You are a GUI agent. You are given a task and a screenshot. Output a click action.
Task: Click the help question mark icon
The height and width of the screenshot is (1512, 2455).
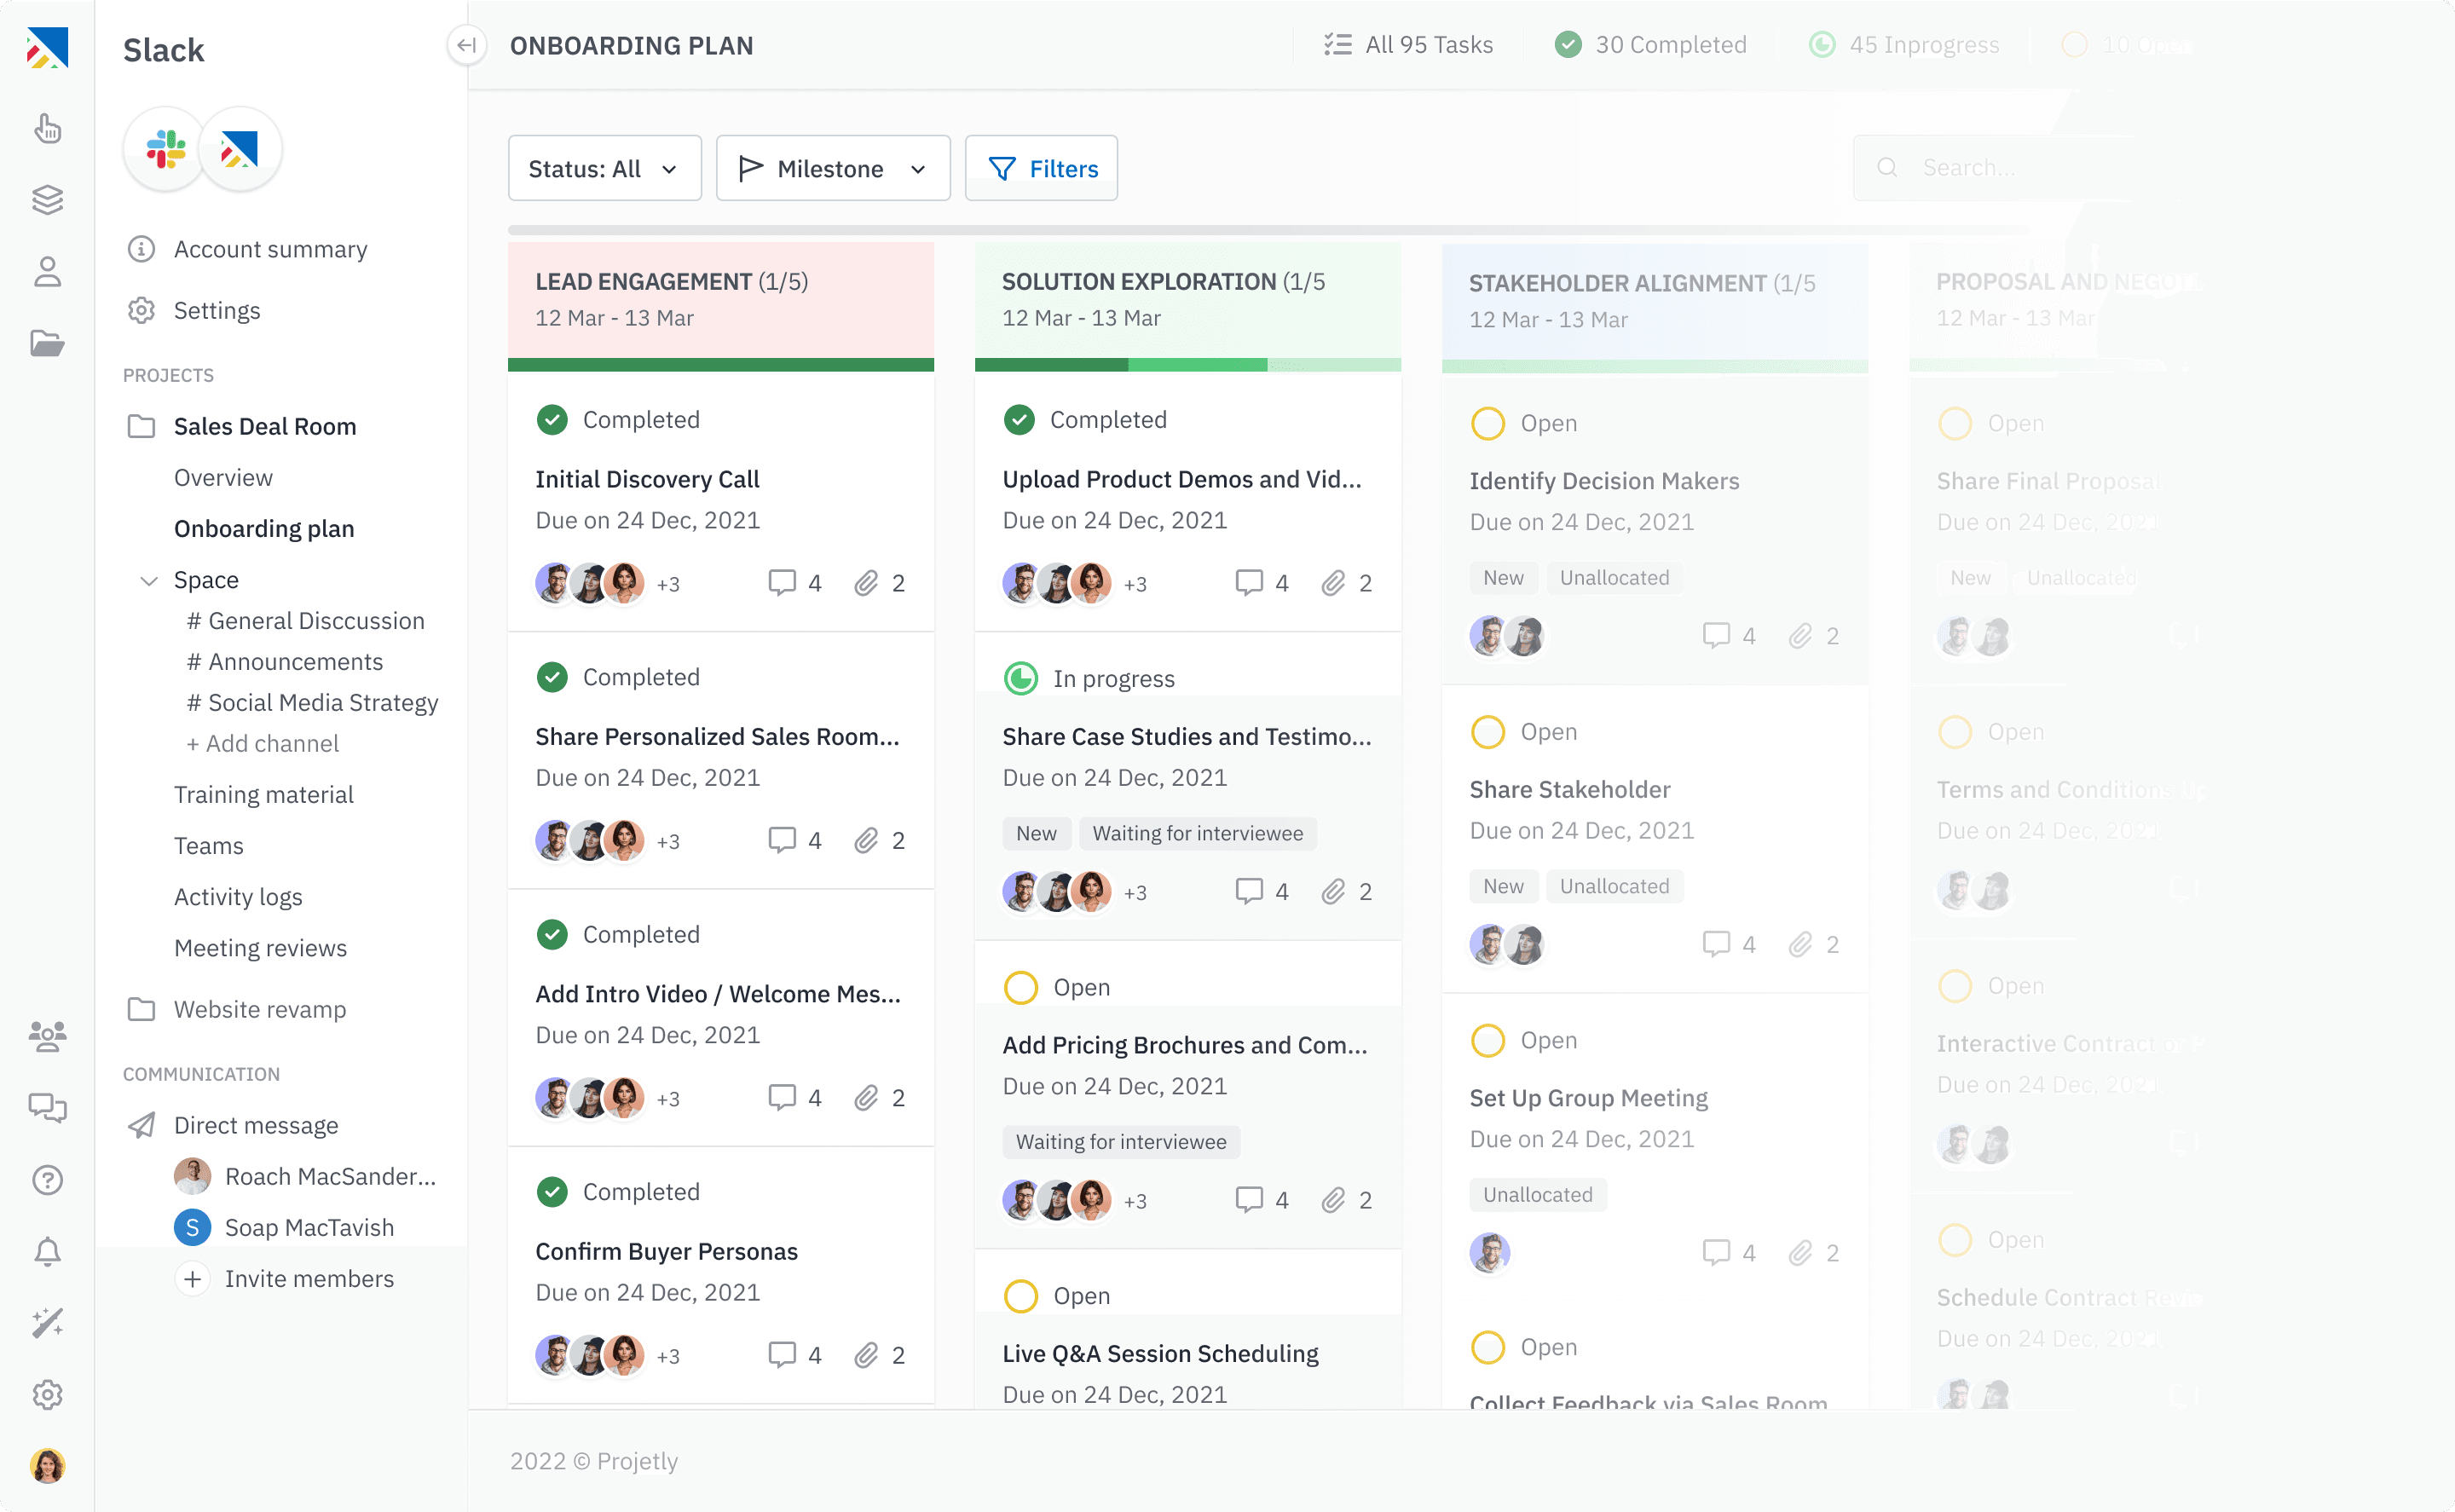point(47,1180)
